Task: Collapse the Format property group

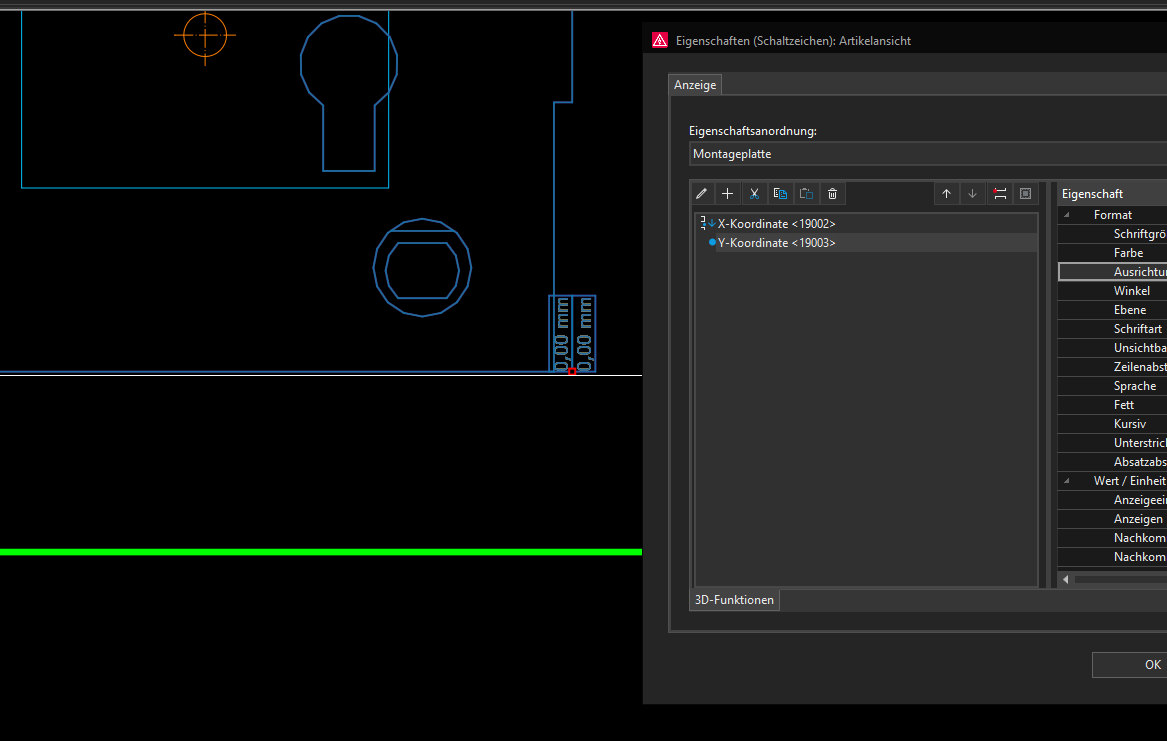Action: click(1067, 215)
